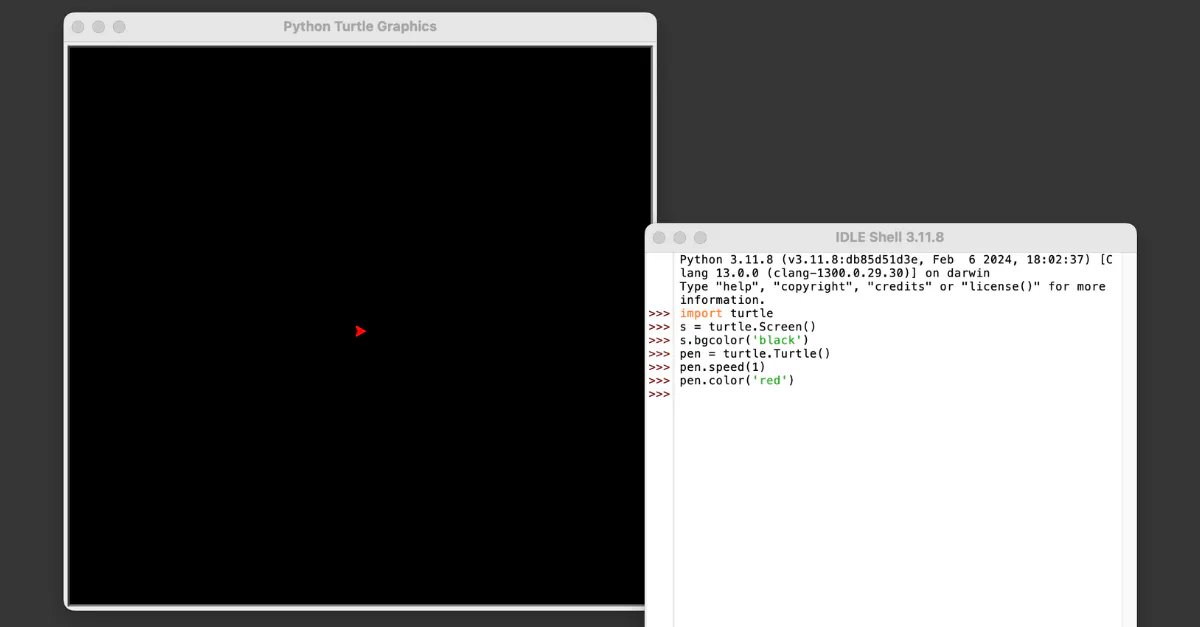This screenshot has width=1200, height=627.
Task: Click the pen.speed(1) statement
Action: click(x=722, y=367)
